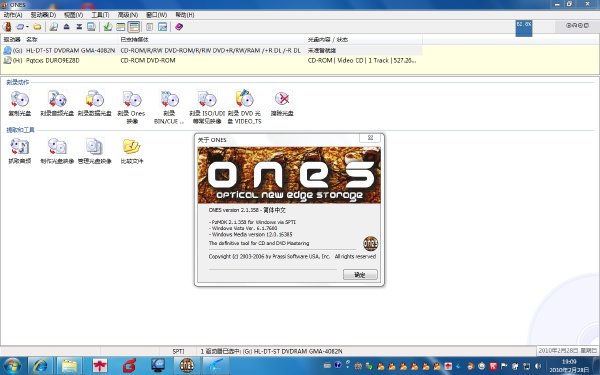600x375 pixels.
Task: Launch 擦除光盘 erase disc action
Action: point(282,103)
